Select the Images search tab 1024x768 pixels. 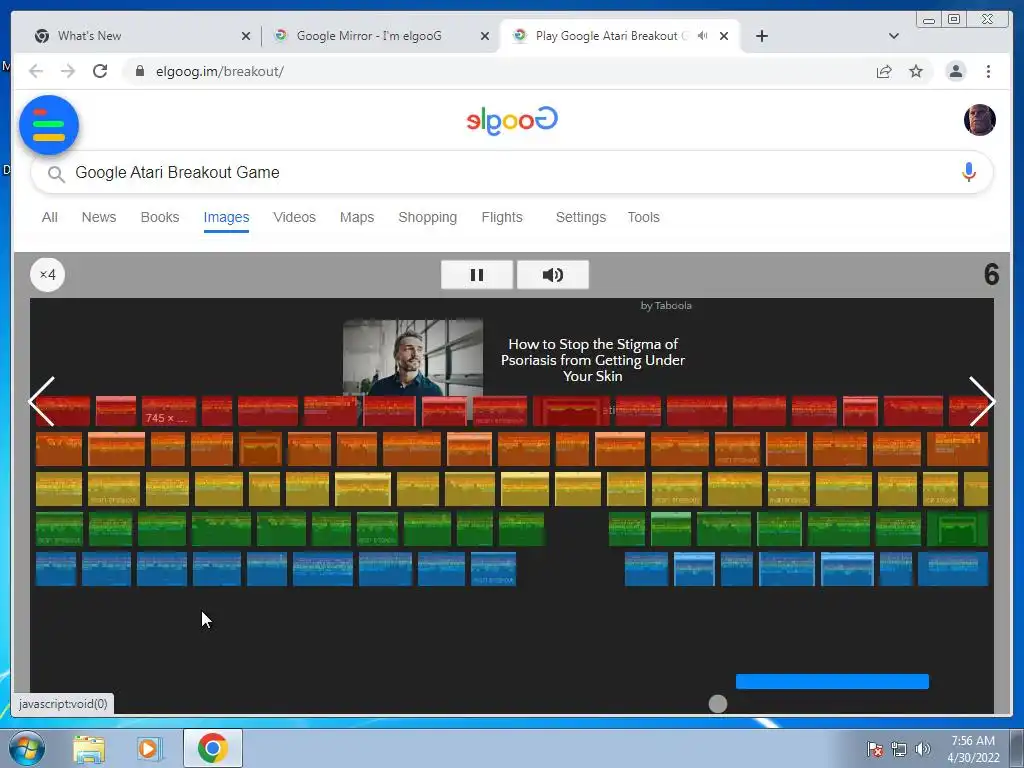tap(226, 217)
